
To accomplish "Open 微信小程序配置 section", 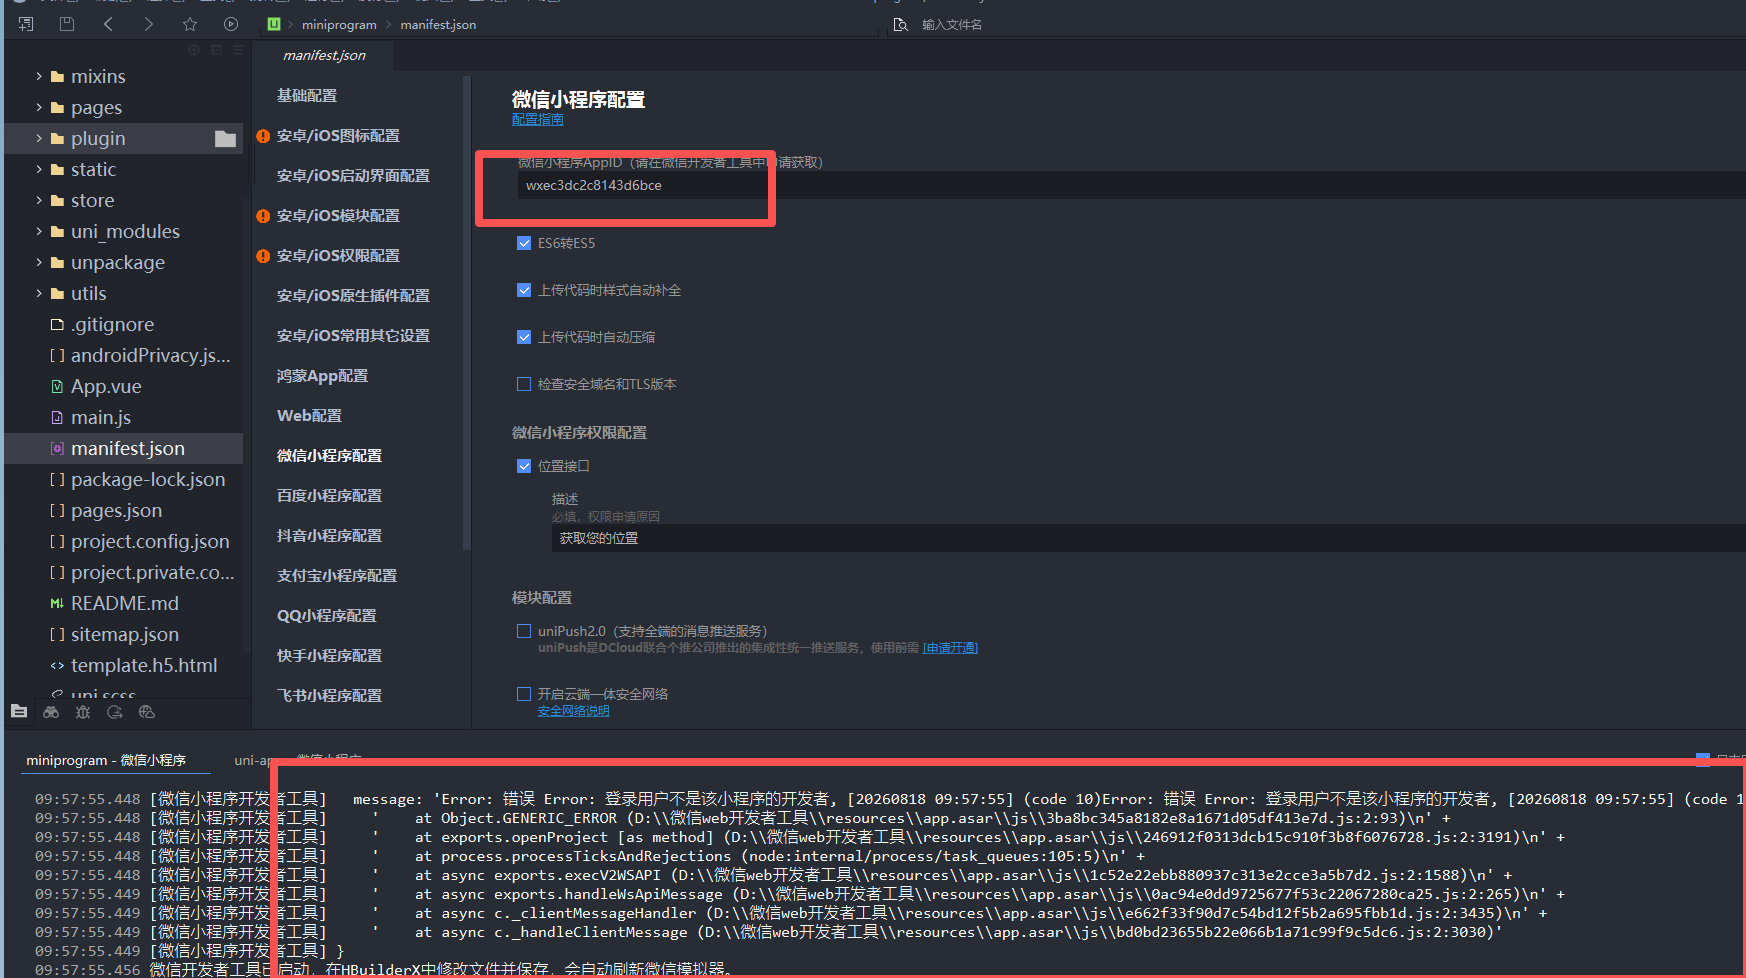I will click(x=329, y=456).
